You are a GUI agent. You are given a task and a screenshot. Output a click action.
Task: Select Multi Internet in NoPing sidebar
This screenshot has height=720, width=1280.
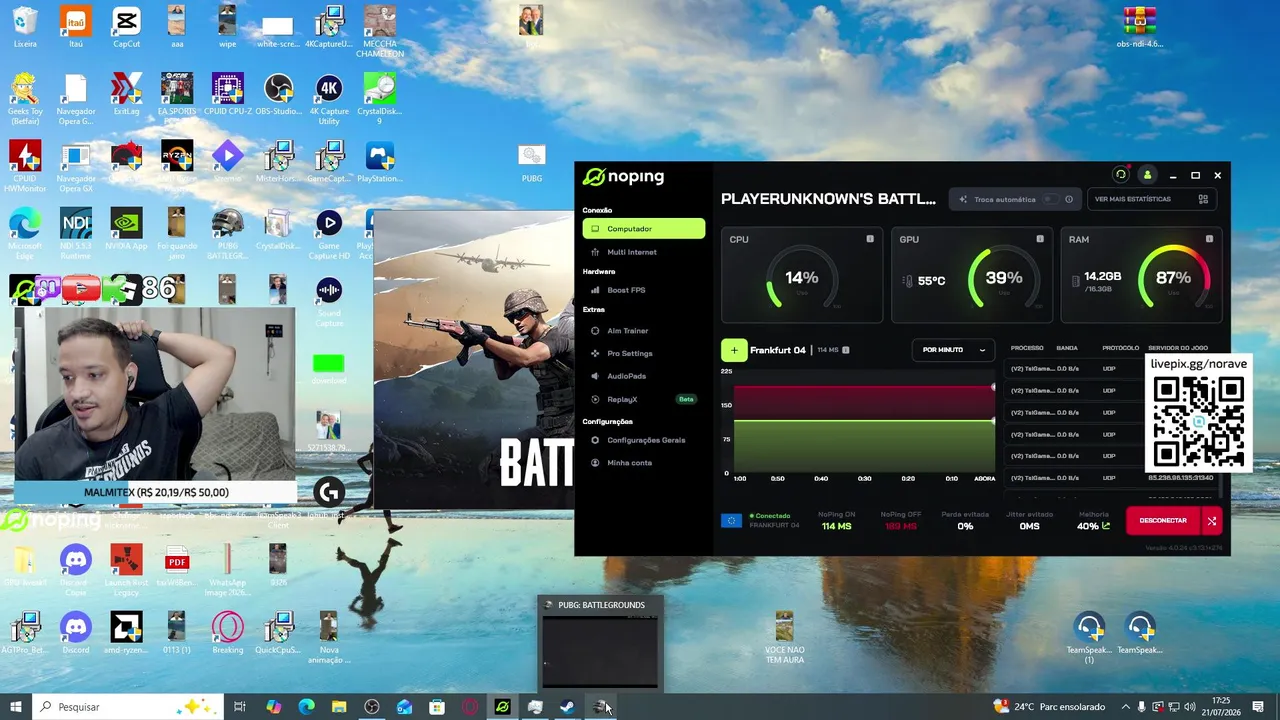pos(644,252)
